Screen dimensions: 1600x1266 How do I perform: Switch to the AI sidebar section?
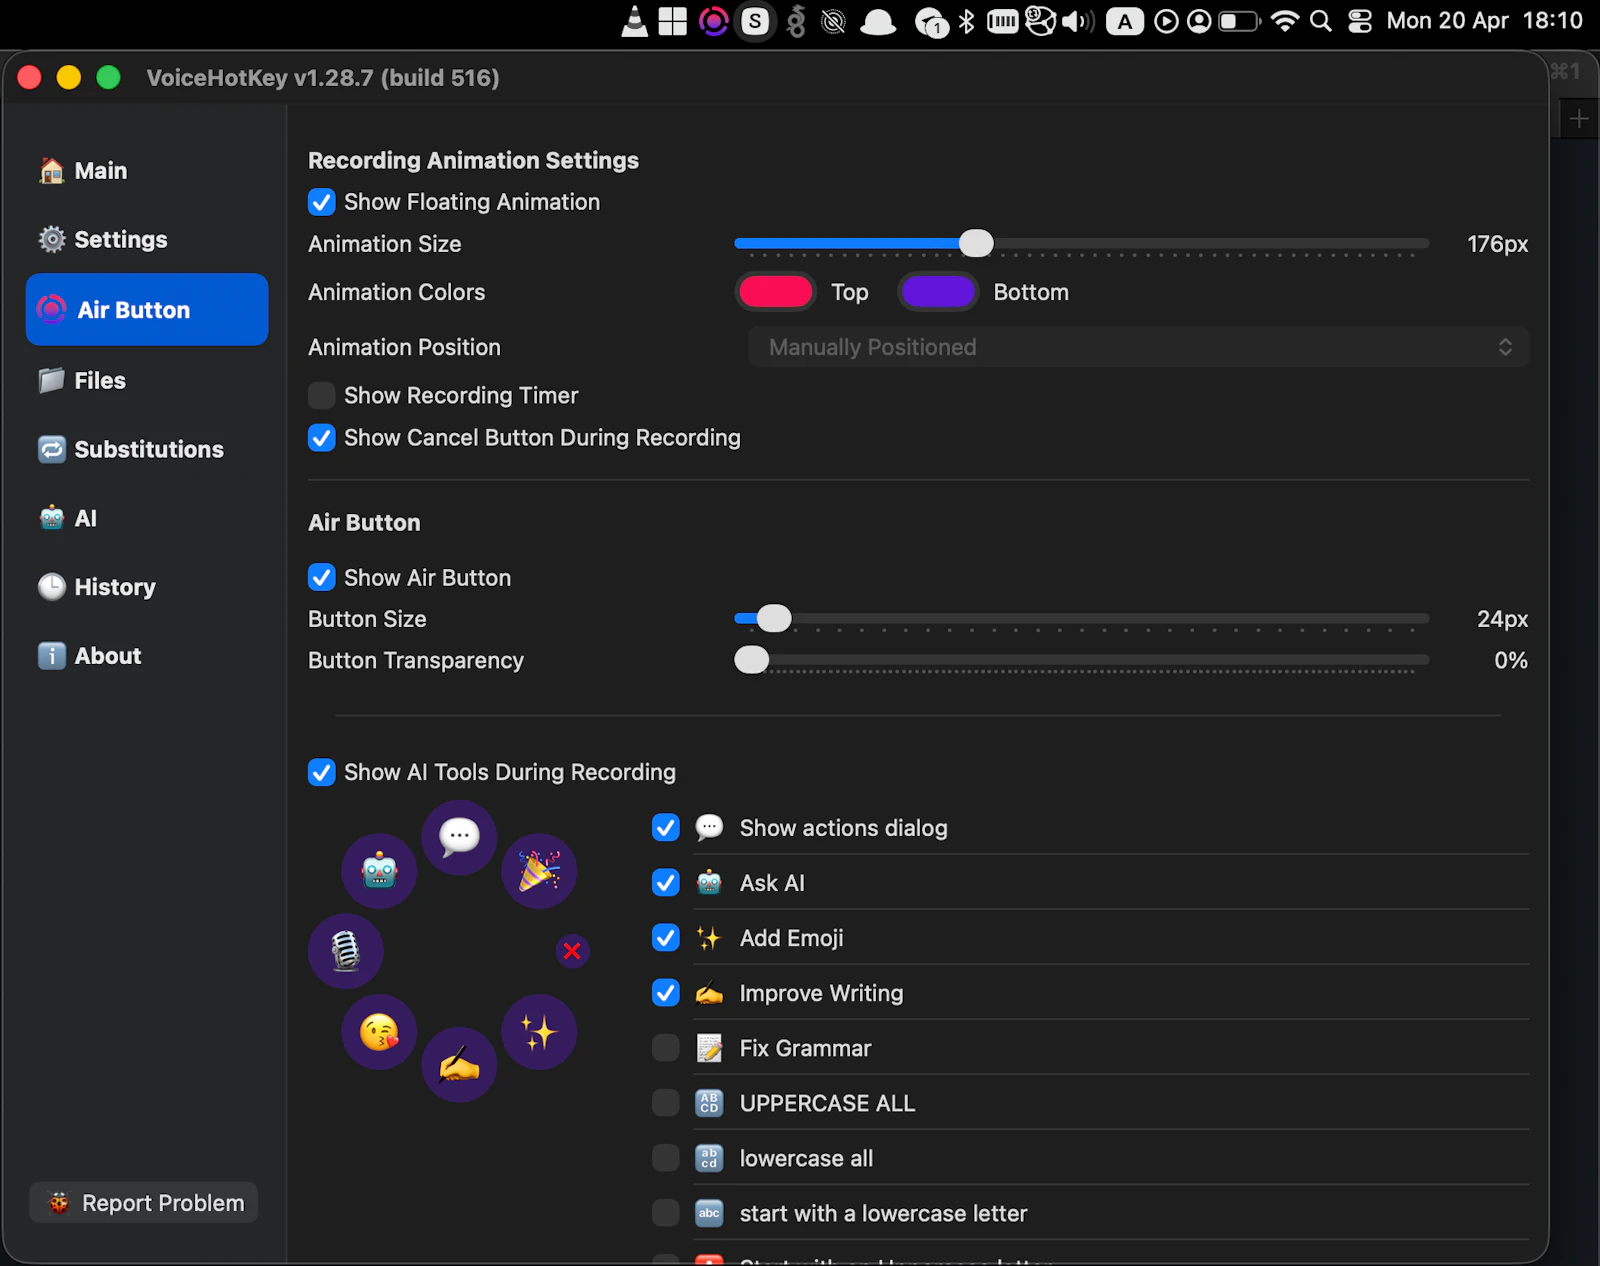pos(147,519)
